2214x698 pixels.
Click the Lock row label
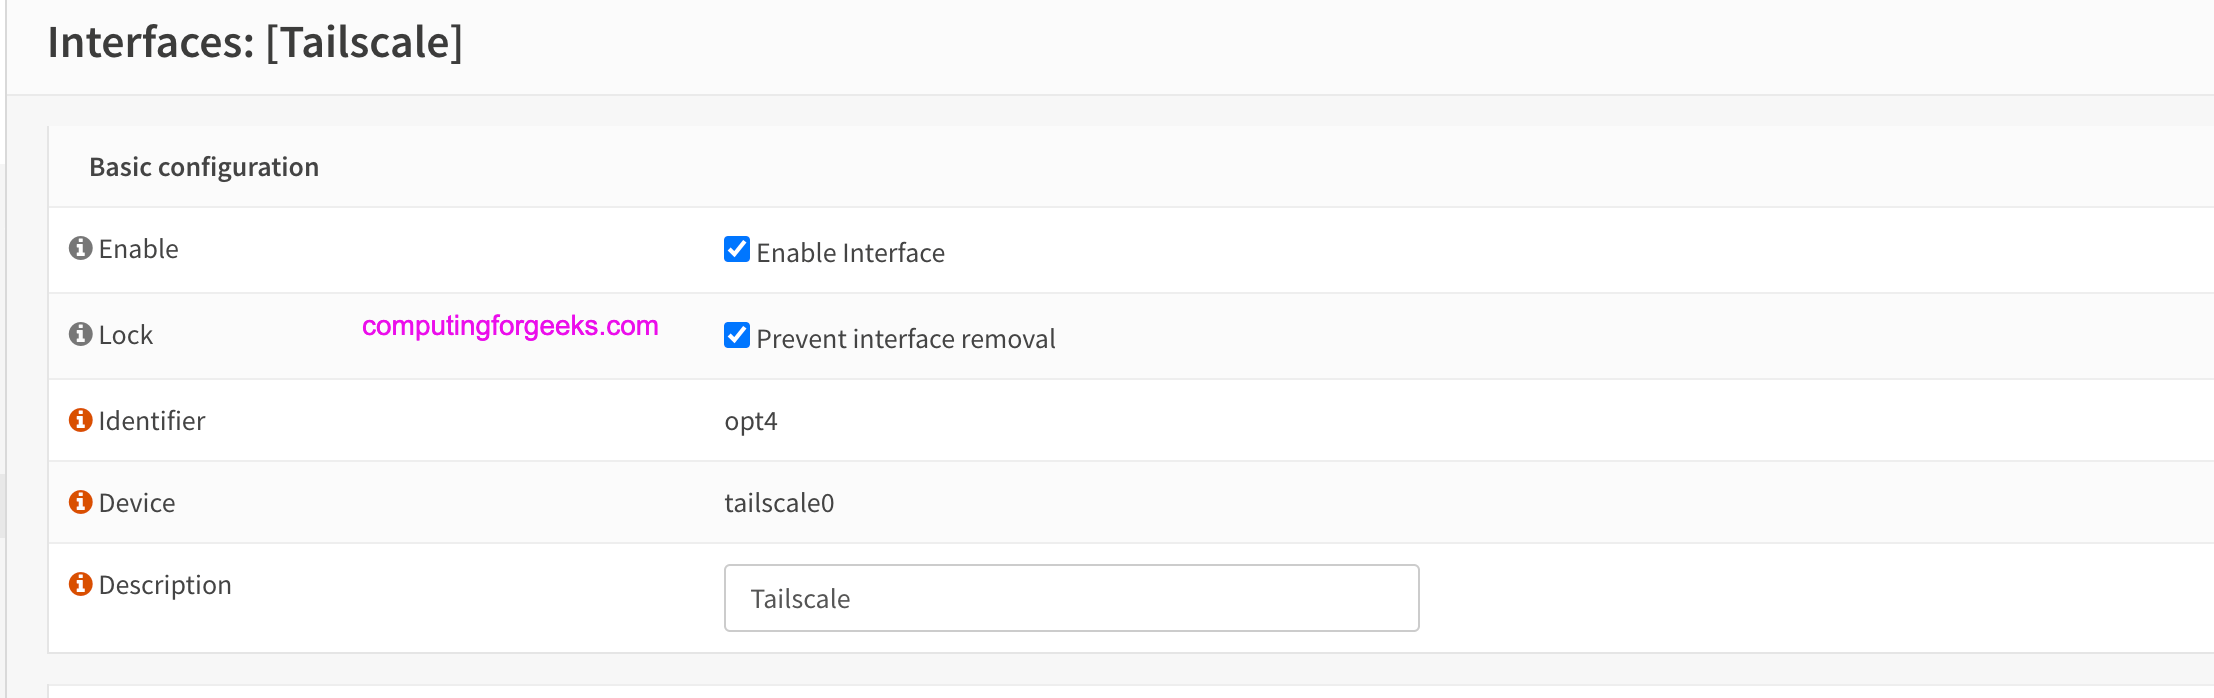tap(126, 335)
